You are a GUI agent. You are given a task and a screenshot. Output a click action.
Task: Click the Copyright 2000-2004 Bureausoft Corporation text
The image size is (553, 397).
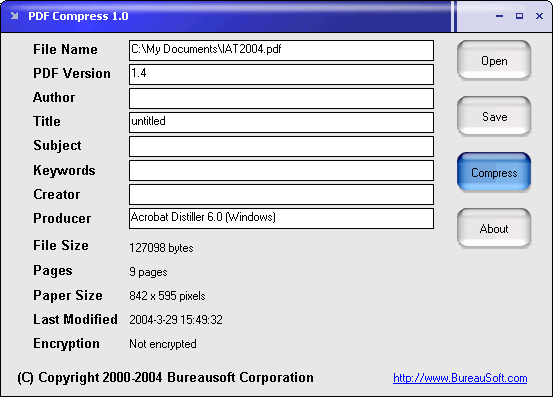(x=165, y=378)
